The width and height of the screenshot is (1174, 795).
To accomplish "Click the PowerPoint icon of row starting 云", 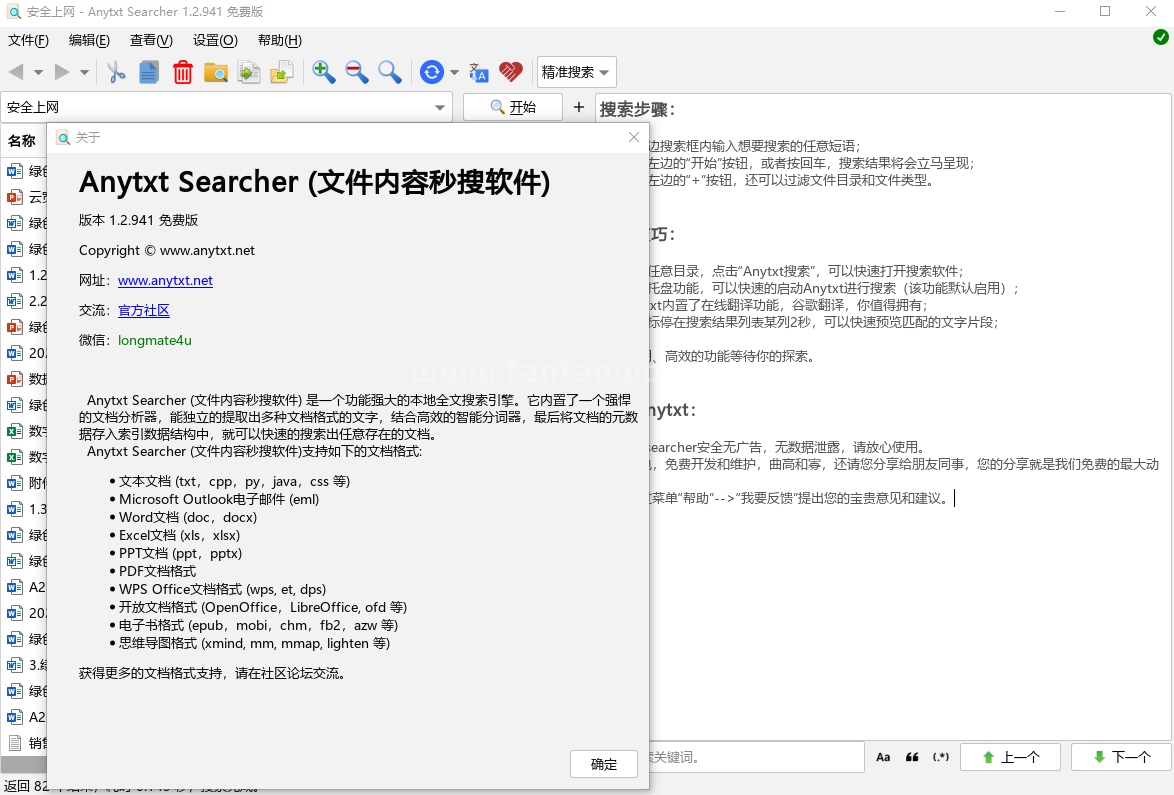I will click(14, 198).
